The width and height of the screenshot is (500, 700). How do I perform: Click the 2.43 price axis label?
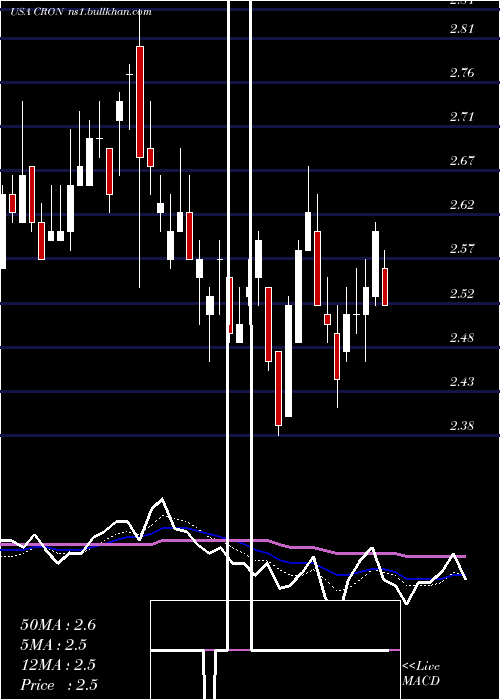click(x=462, y=381)
